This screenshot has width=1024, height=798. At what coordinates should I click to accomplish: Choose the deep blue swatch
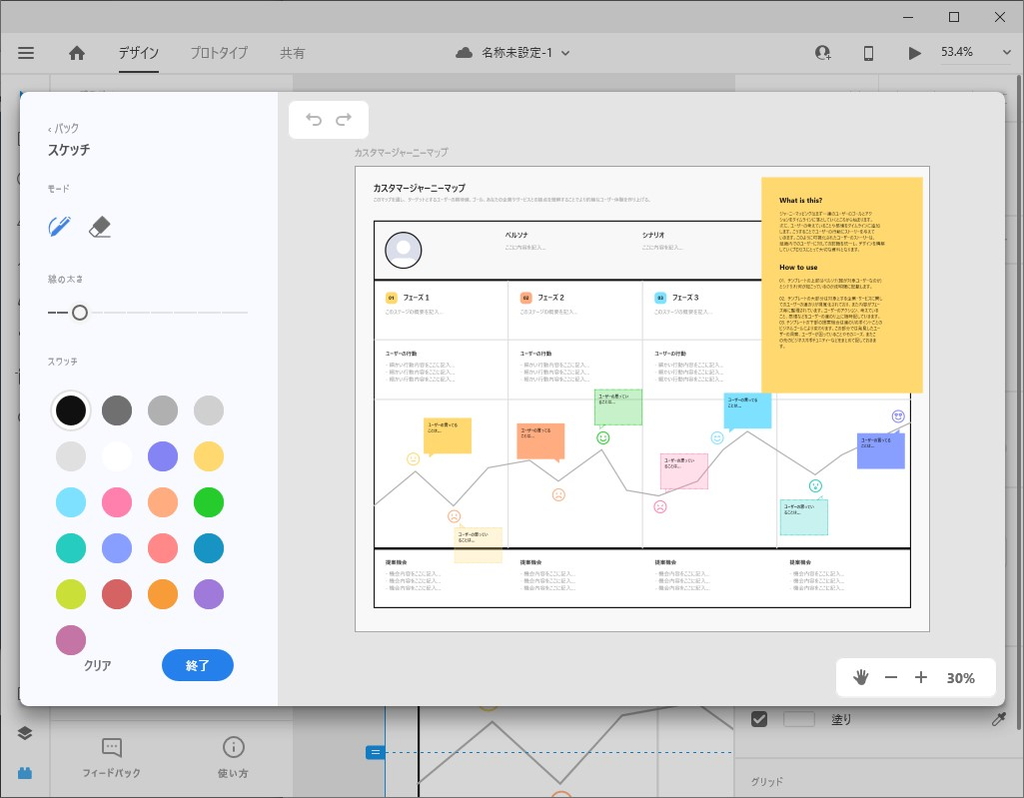click(209, 549)
